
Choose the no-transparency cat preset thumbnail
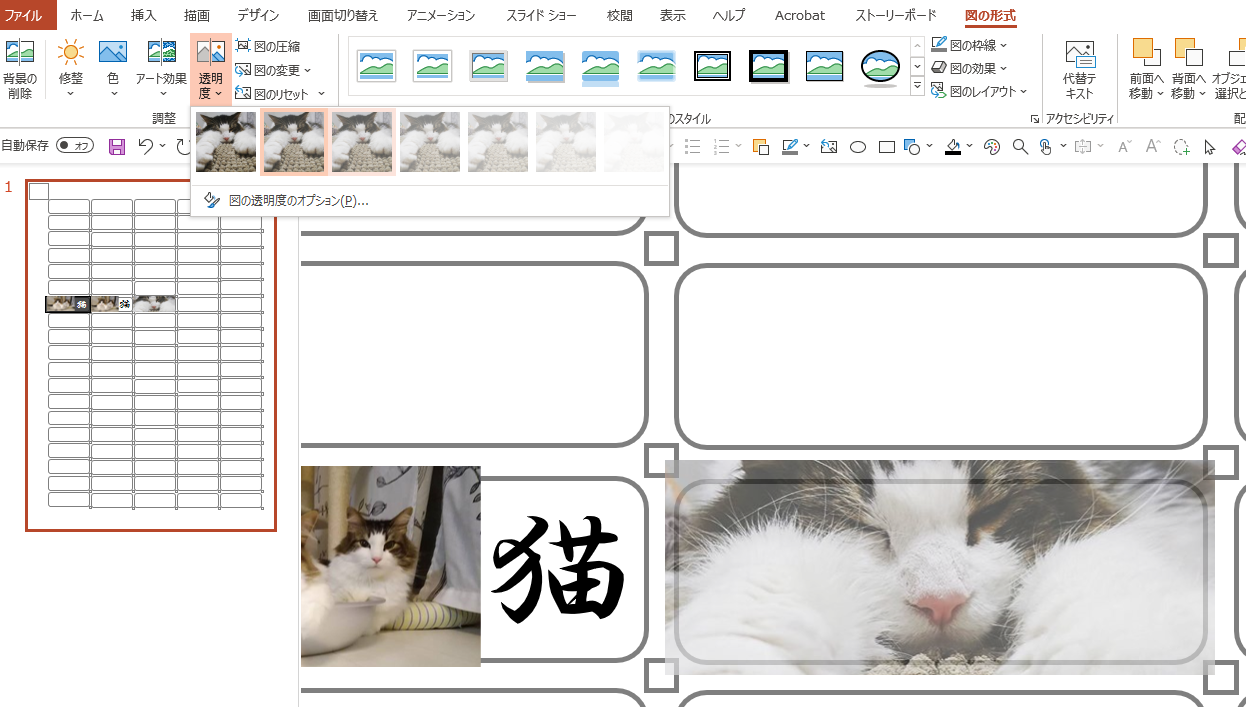[x=226, y=142]
